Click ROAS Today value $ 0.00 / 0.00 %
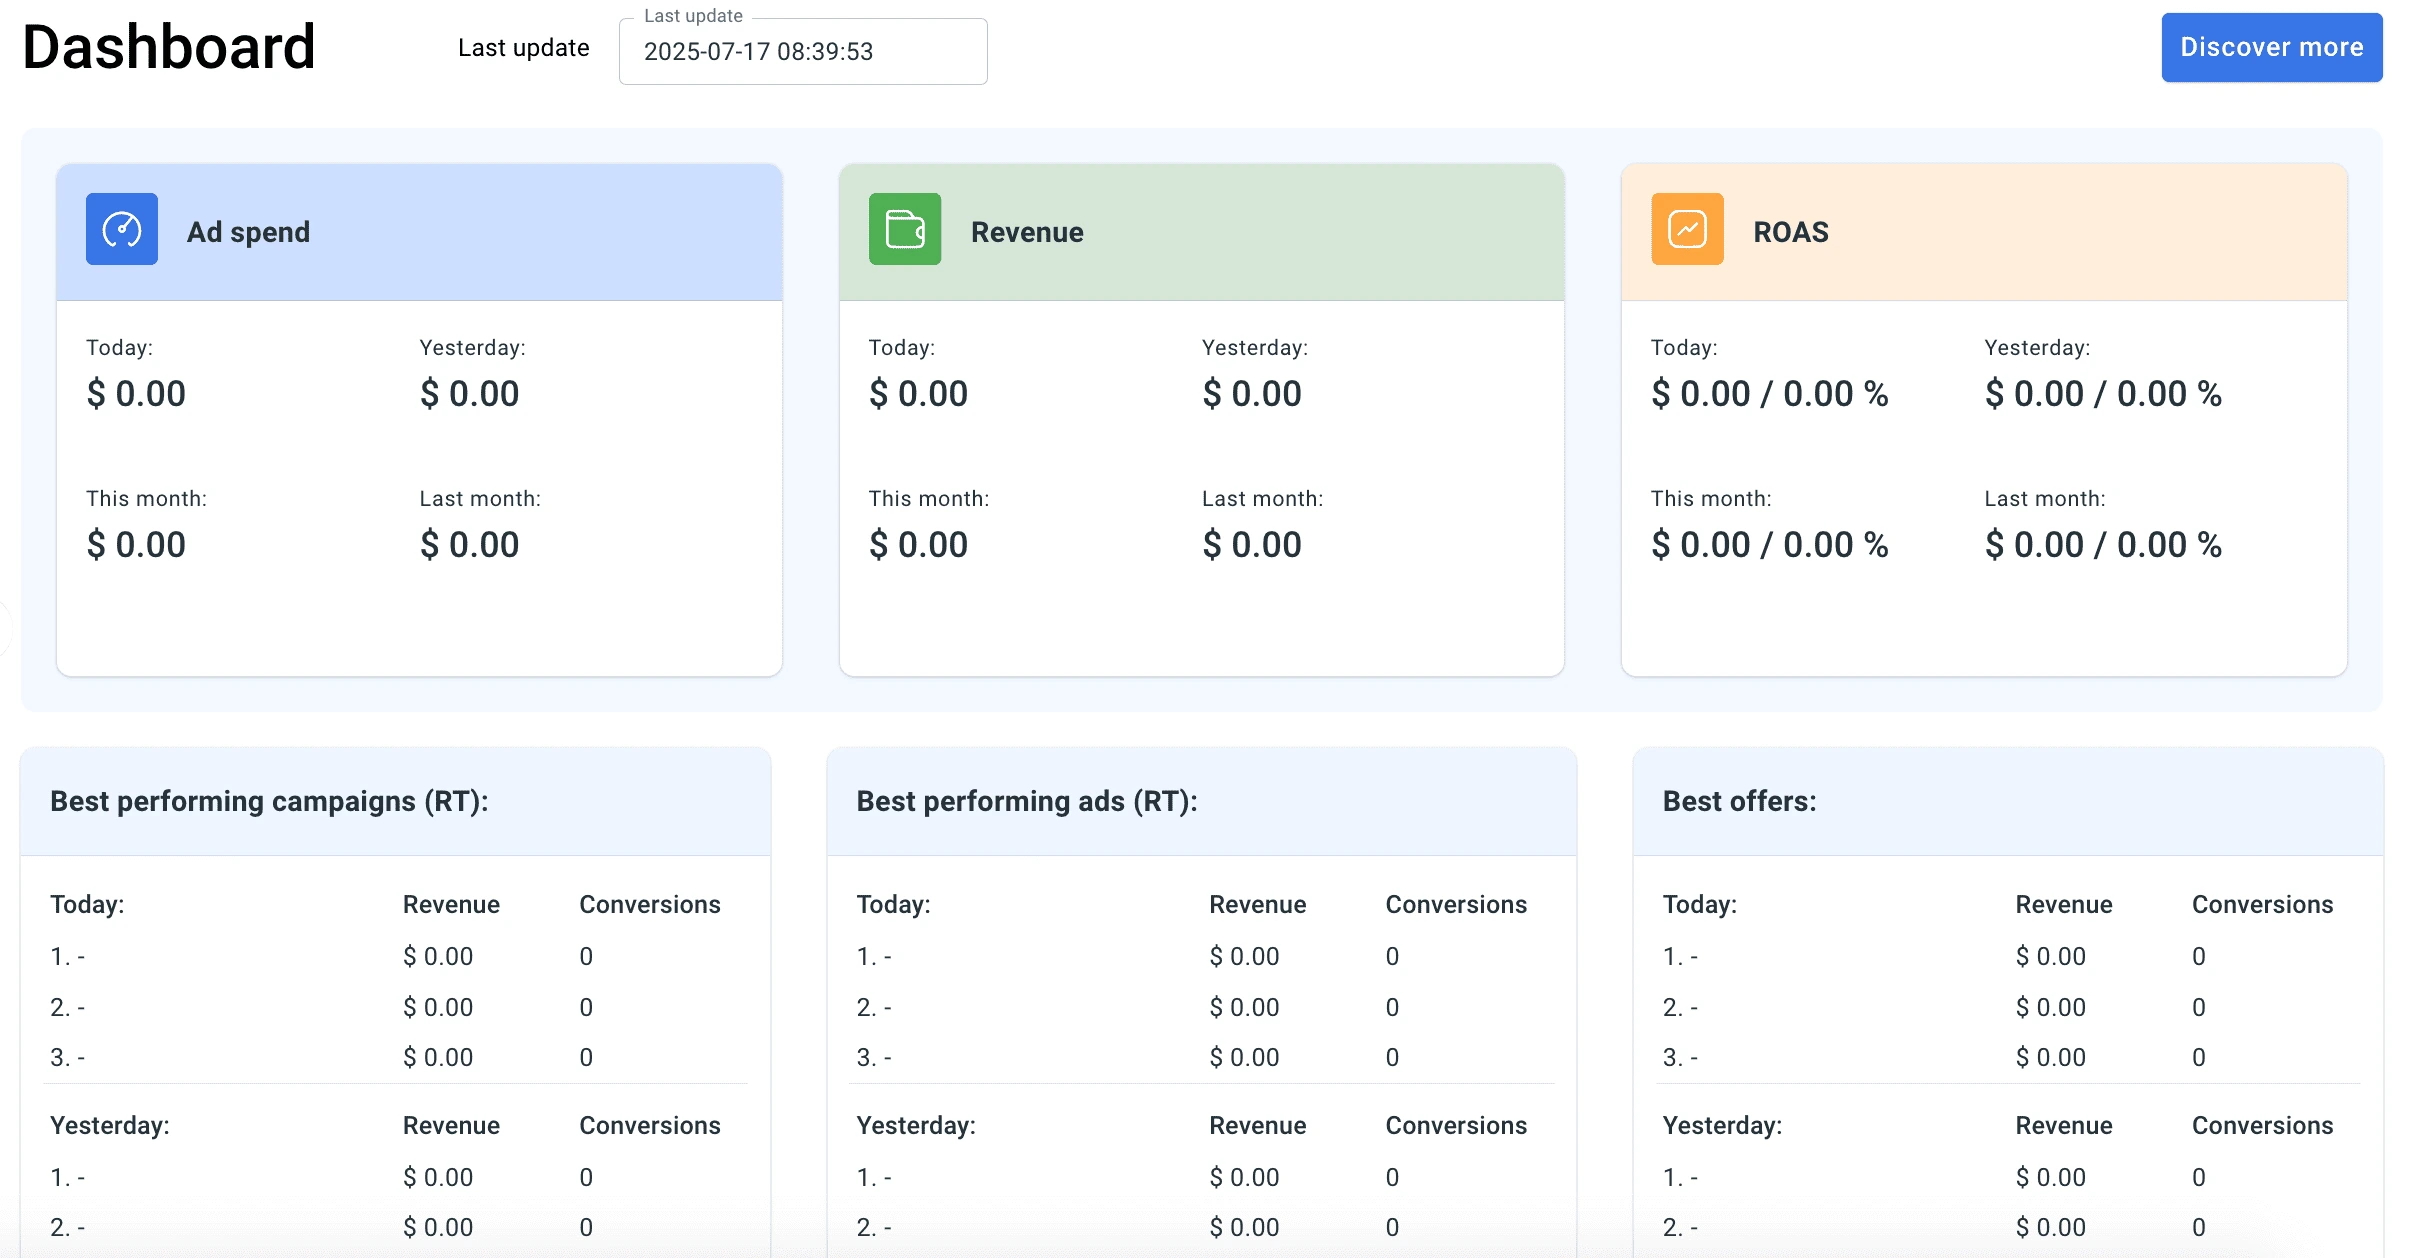The width and height of the screenshot is (2410, 1258). (x=1769, y=393)
